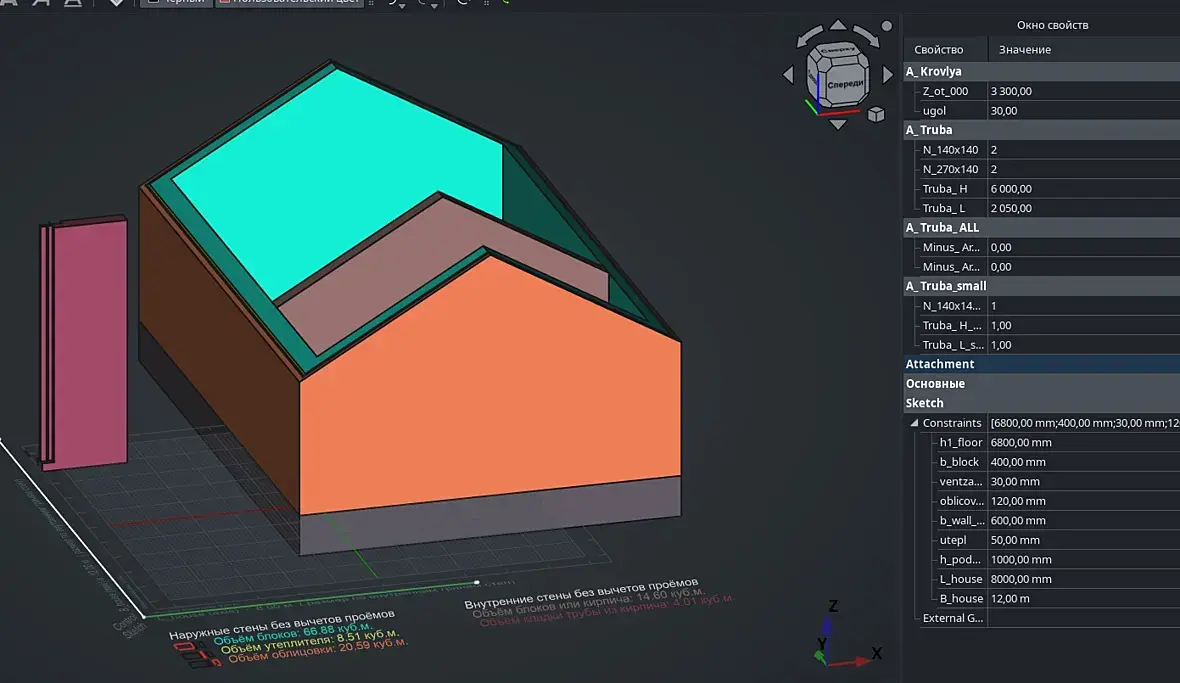Edit the L_house value 8000,00 mm
1180x683 pixels.
click(x=1084, y=579)
